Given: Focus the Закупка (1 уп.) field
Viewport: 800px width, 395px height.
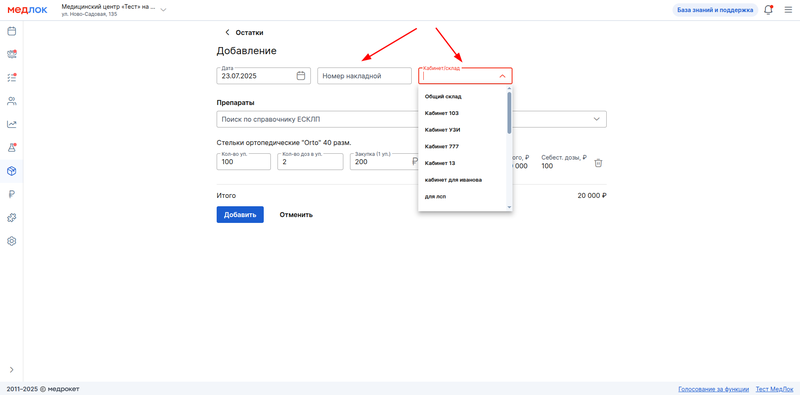Looking at the screenshot, I should (x=384, y=162).
